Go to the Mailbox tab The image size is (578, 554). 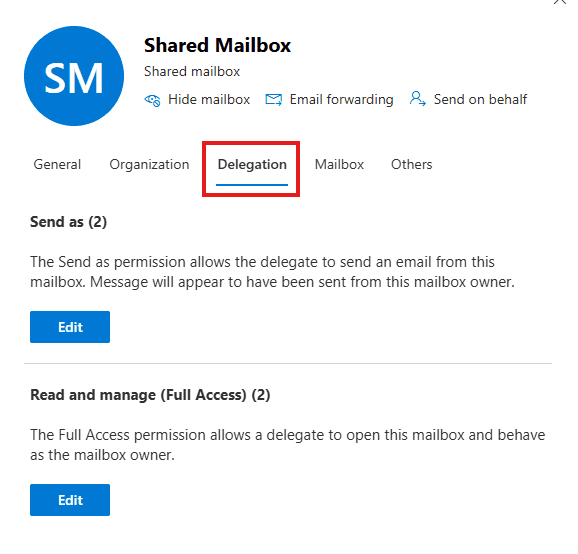pyautogui.click(x=339, y=164)
